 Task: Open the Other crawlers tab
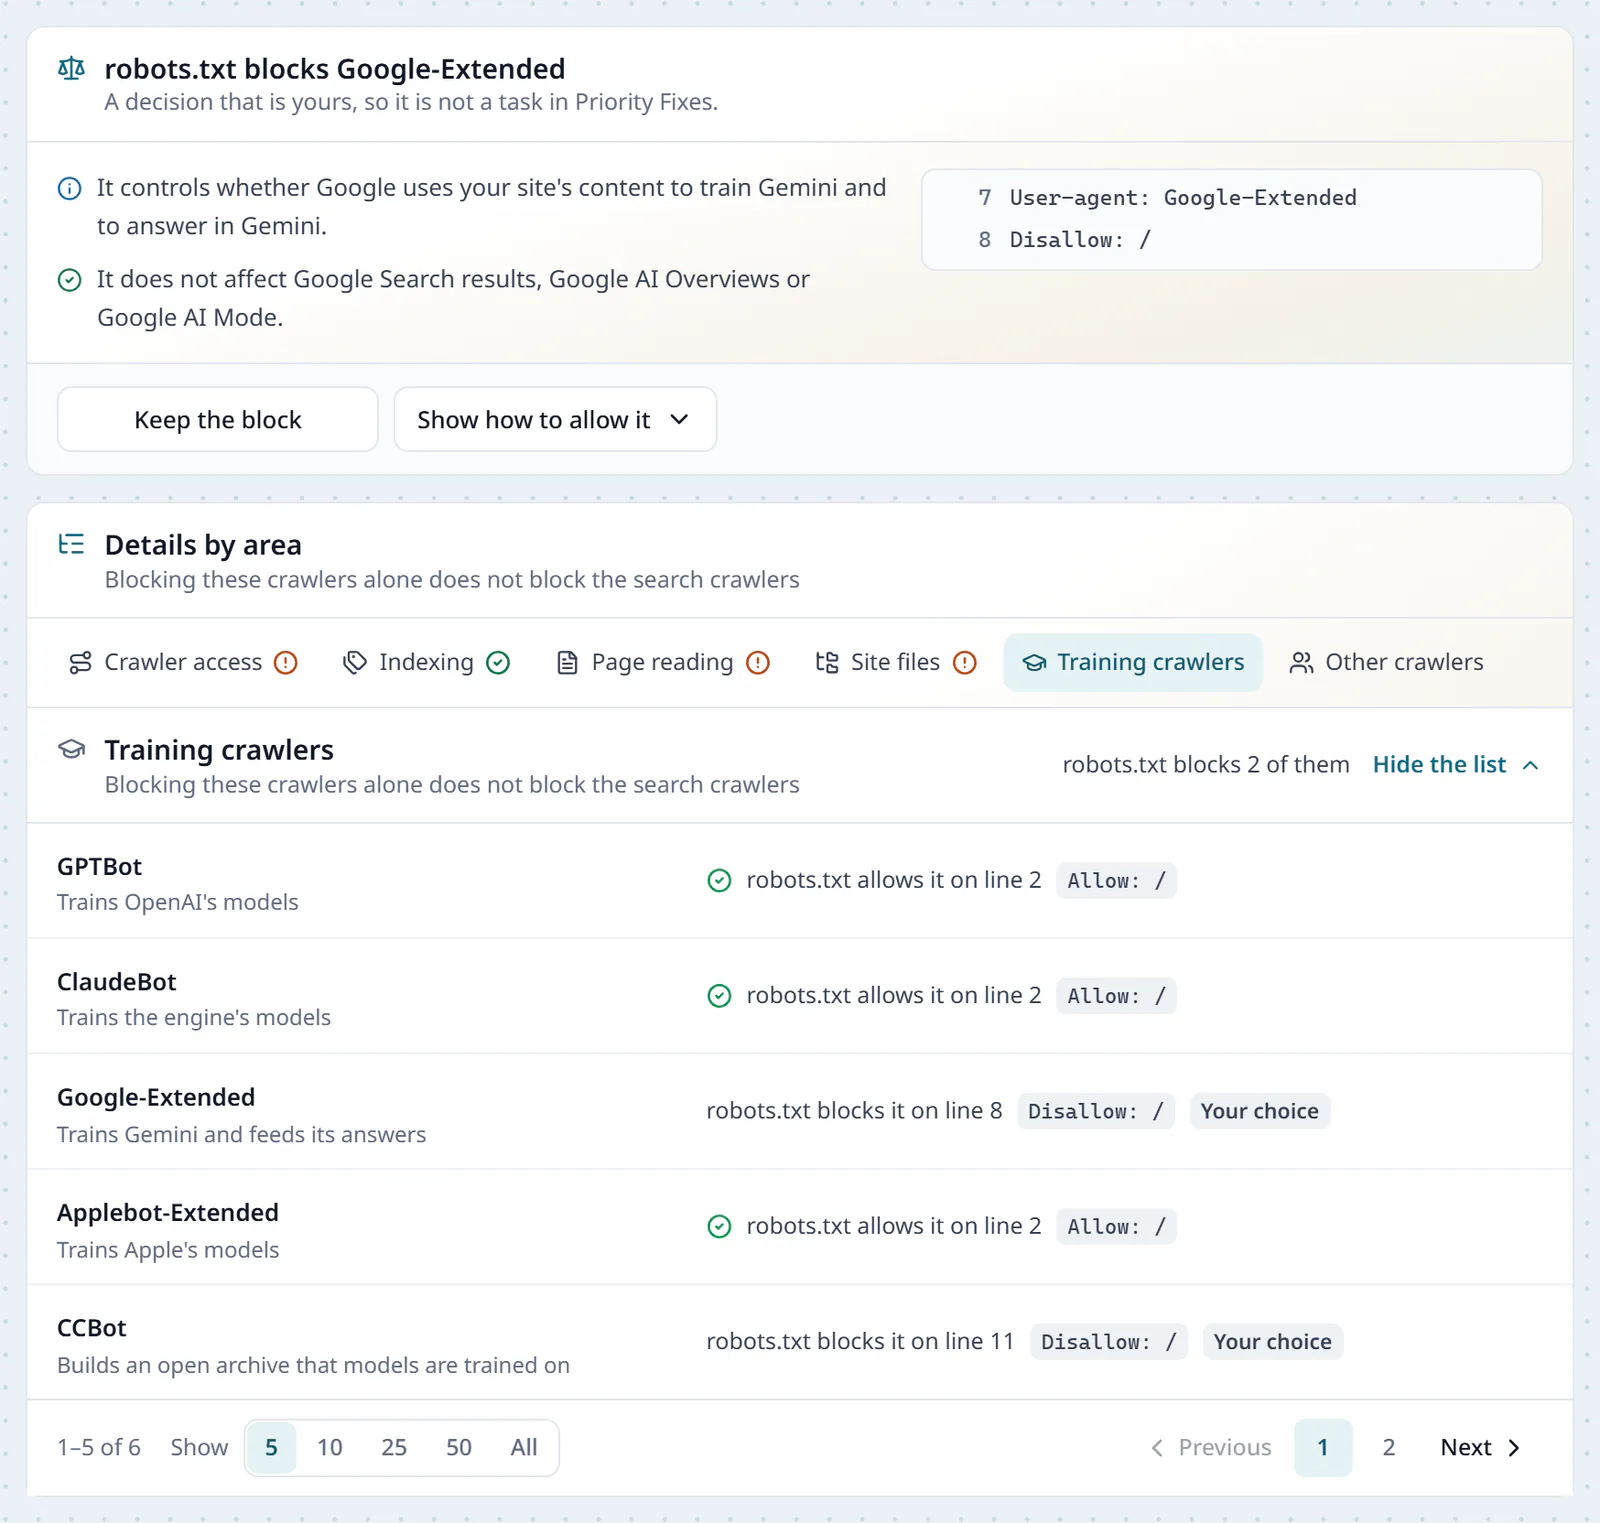(1386, 663)
